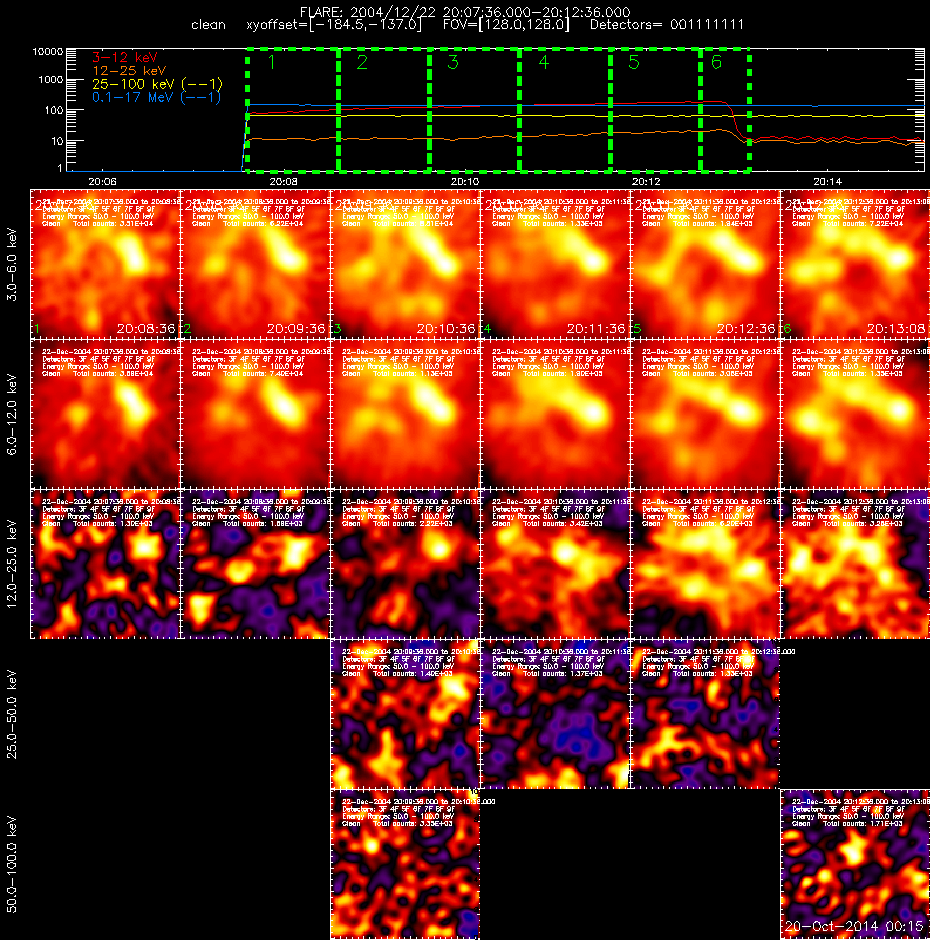Select the 6.0-12.0 keV image for interval 6
The height and width of the screenshot is (940, 930).
pos(855,414)
